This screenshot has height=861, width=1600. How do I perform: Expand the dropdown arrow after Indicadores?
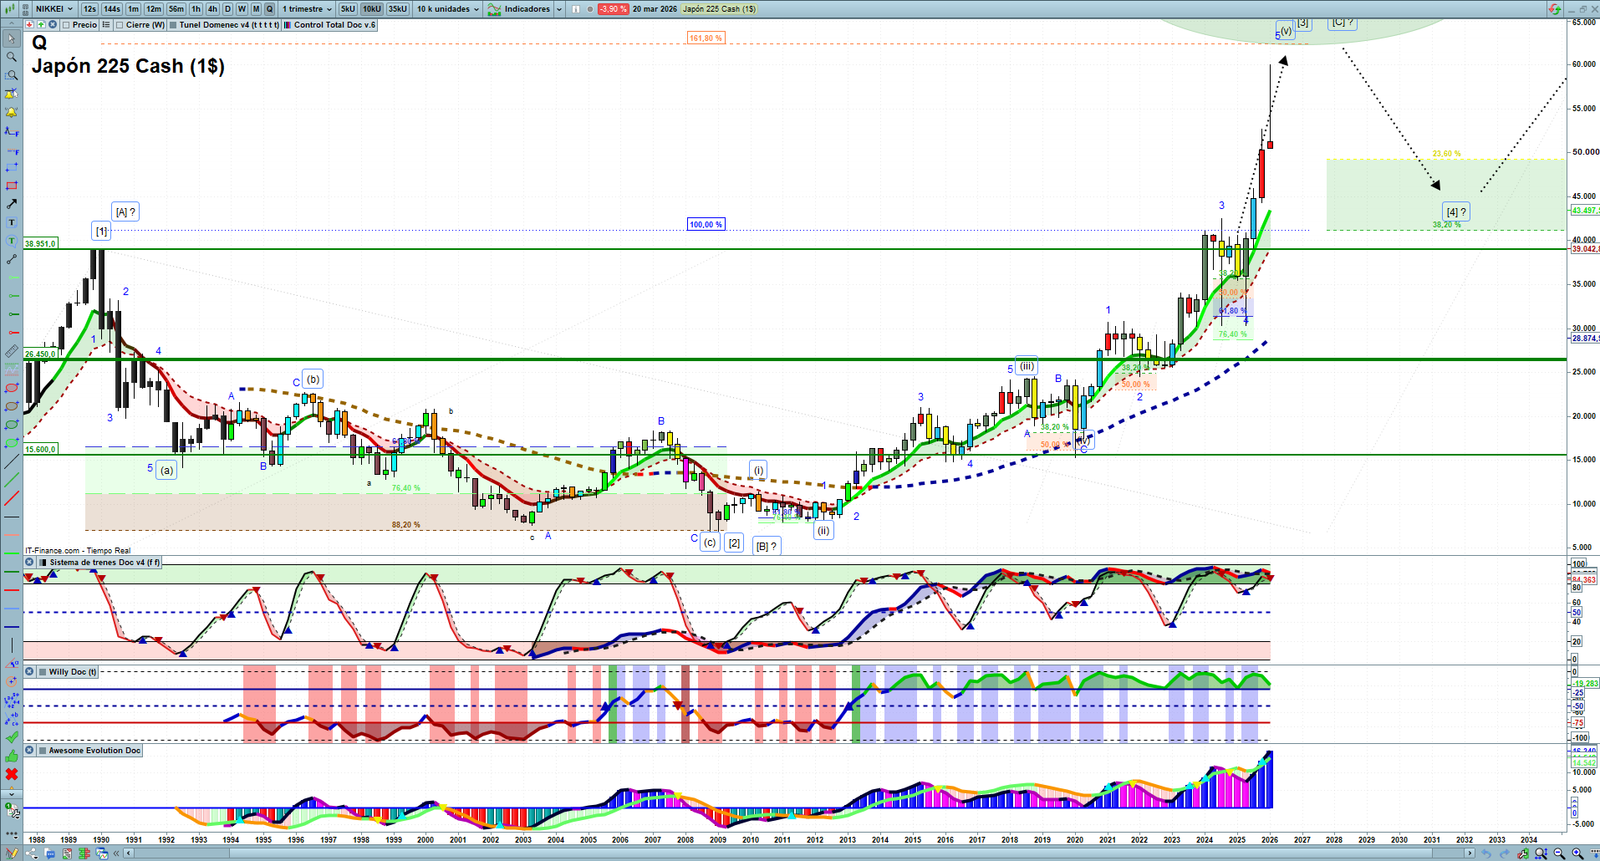559,9
